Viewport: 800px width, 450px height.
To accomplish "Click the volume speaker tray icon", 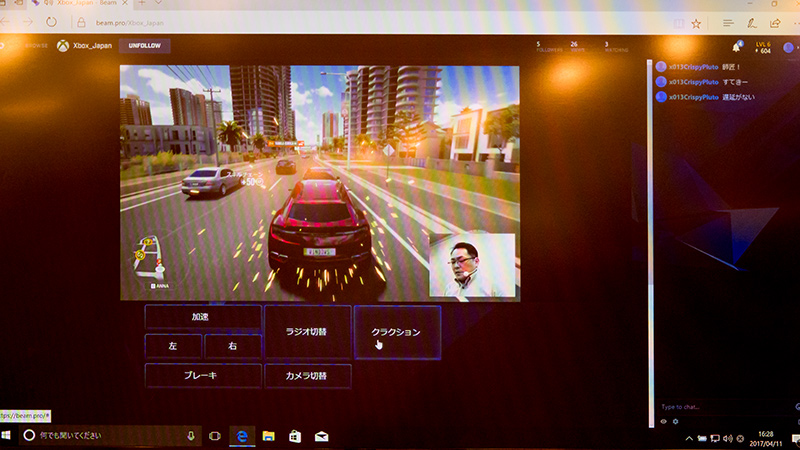I will coord(728,439).
